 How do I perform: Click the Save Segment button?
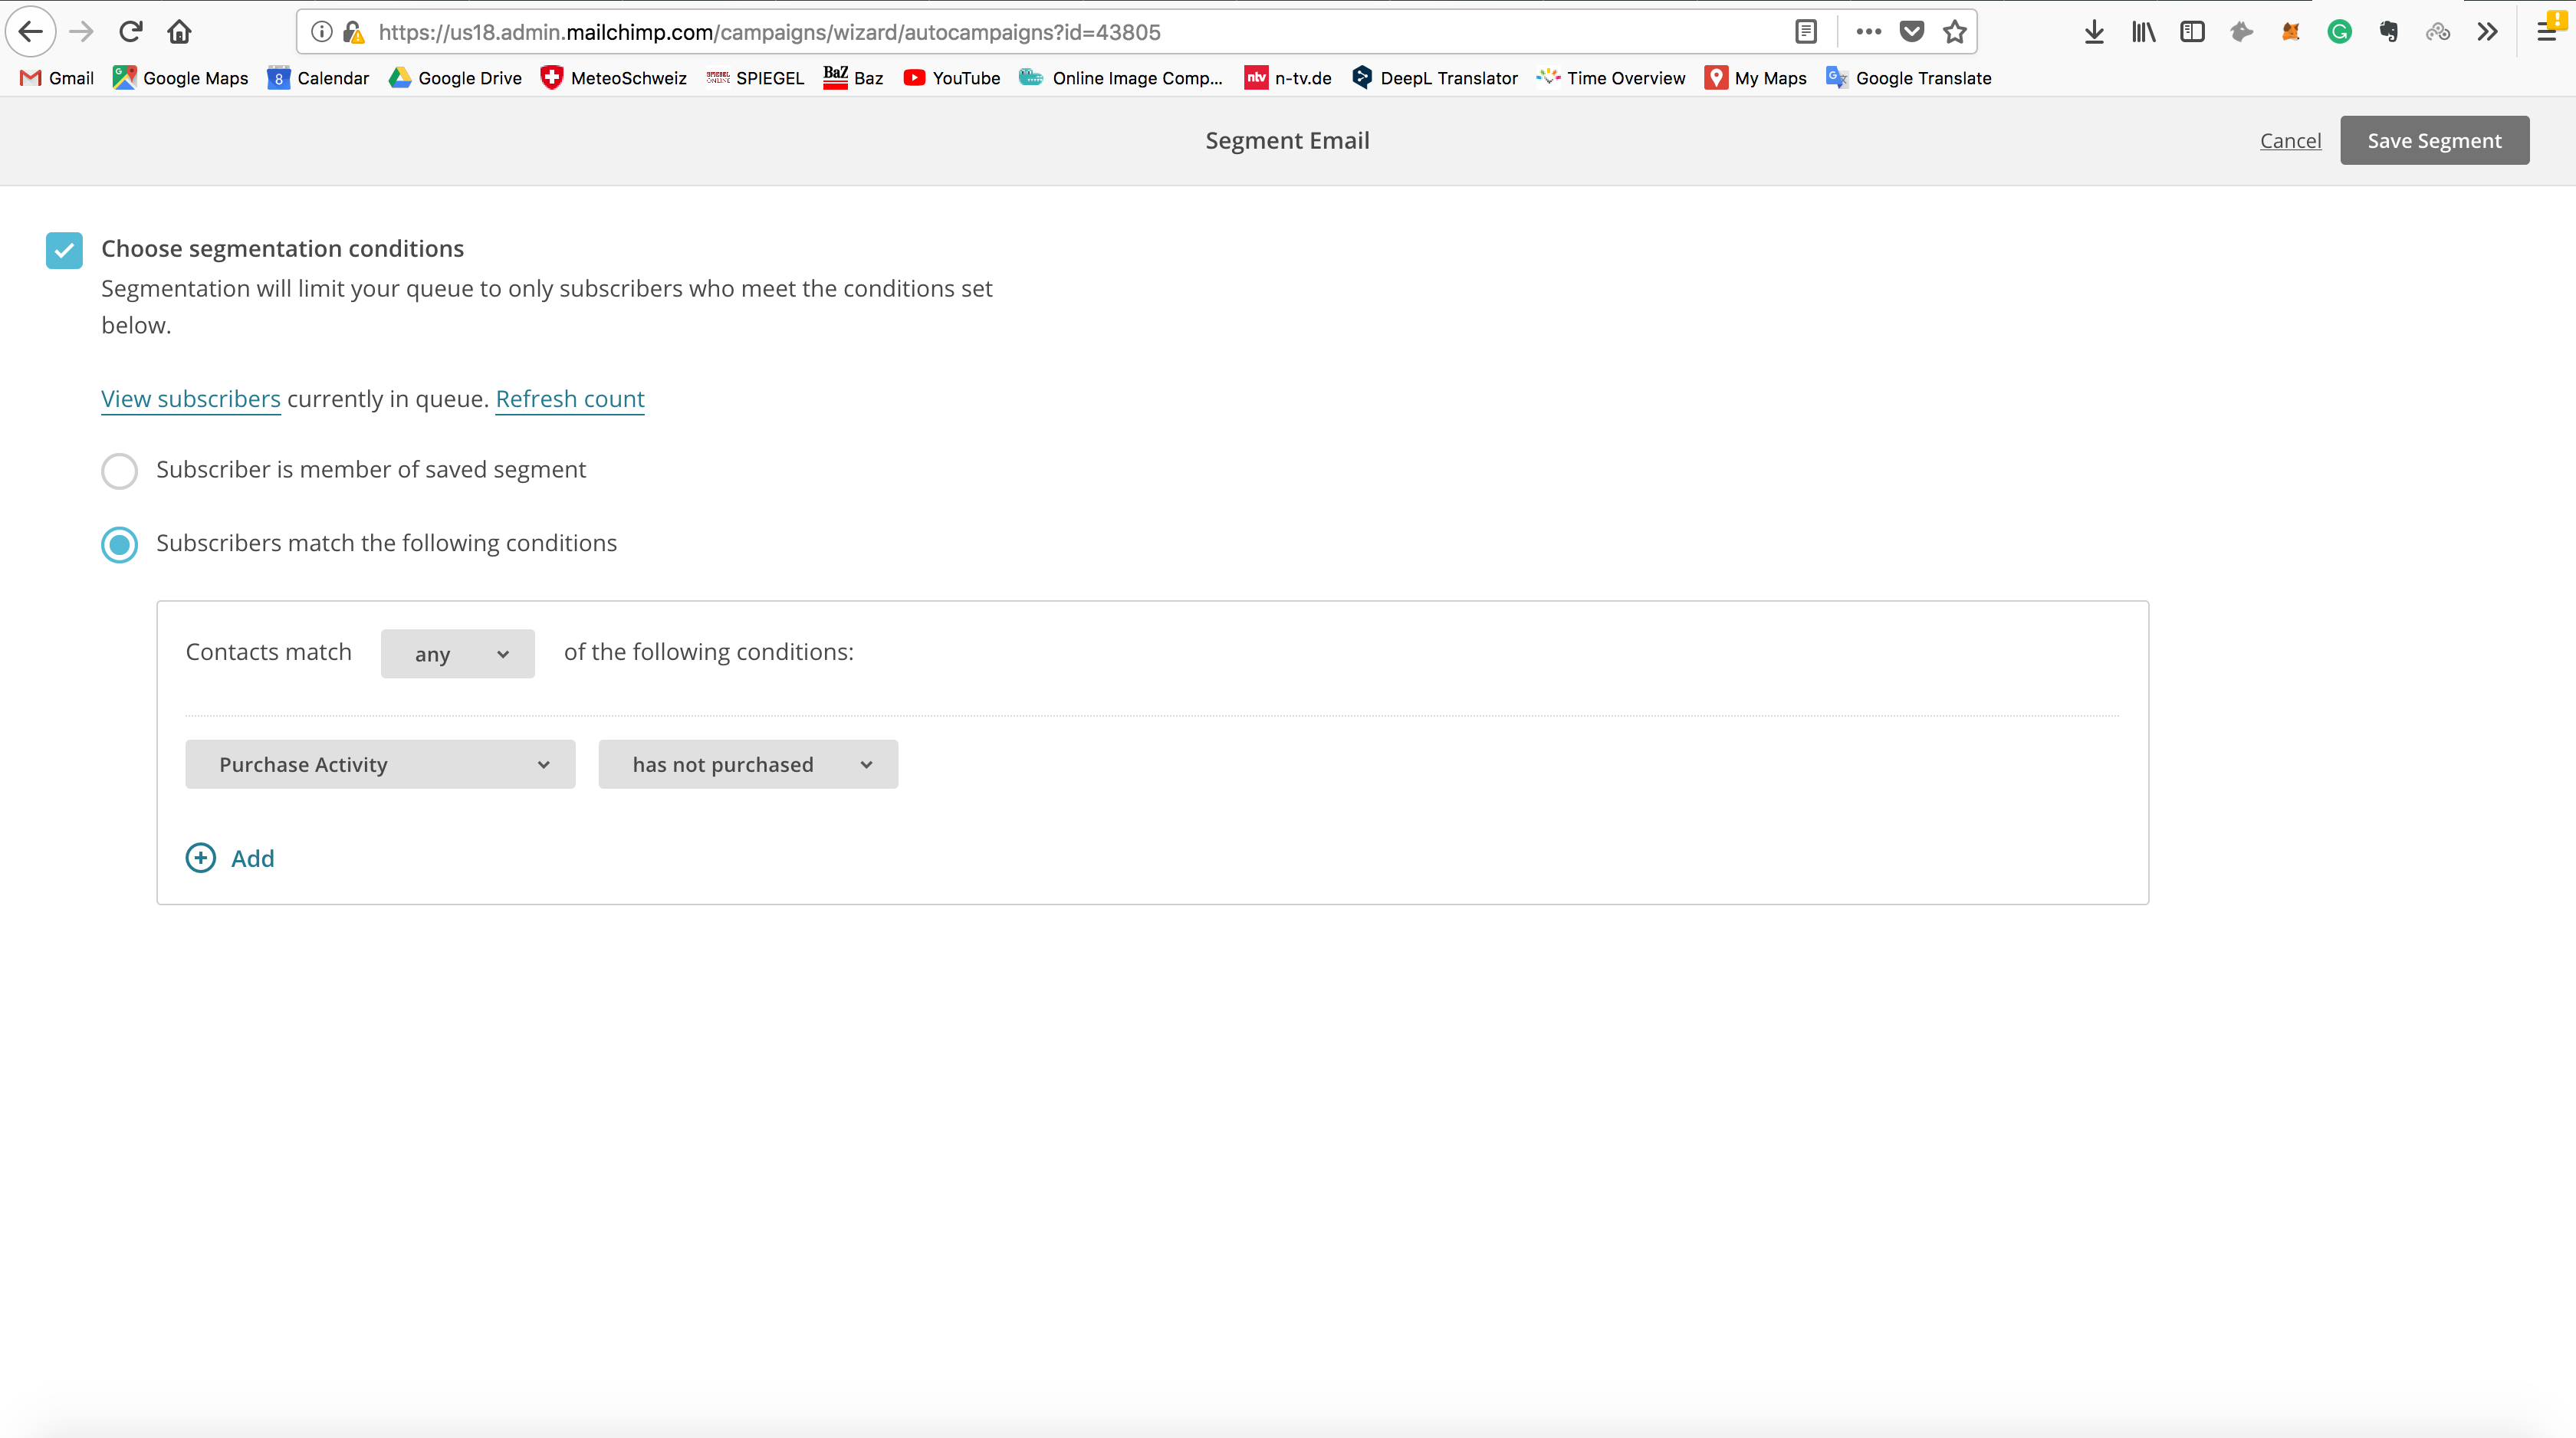coord(2434,140)
